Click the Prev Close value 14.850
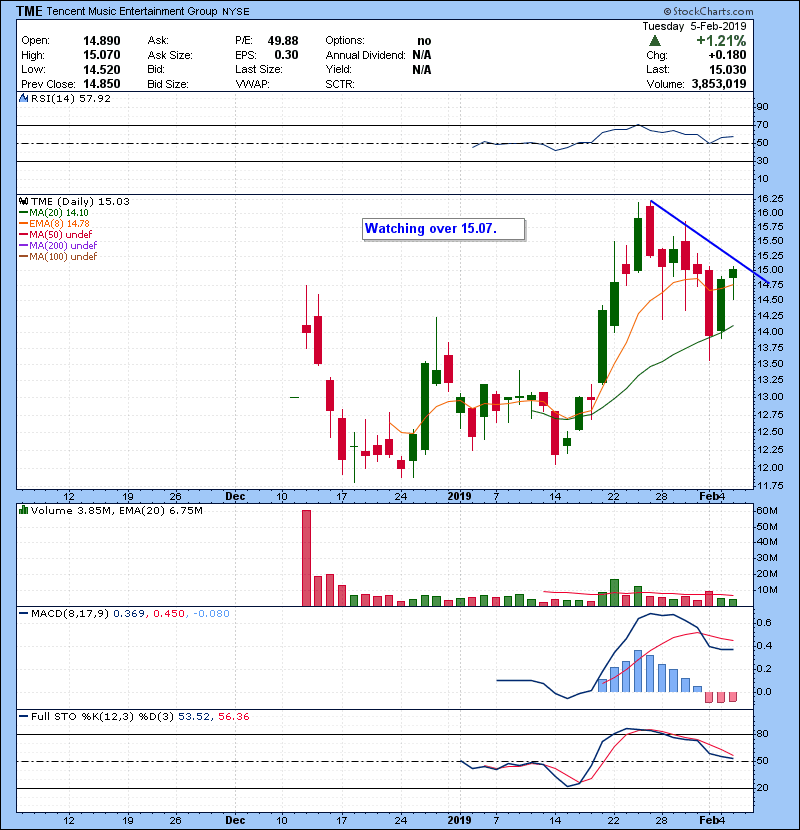 [102, 84]
